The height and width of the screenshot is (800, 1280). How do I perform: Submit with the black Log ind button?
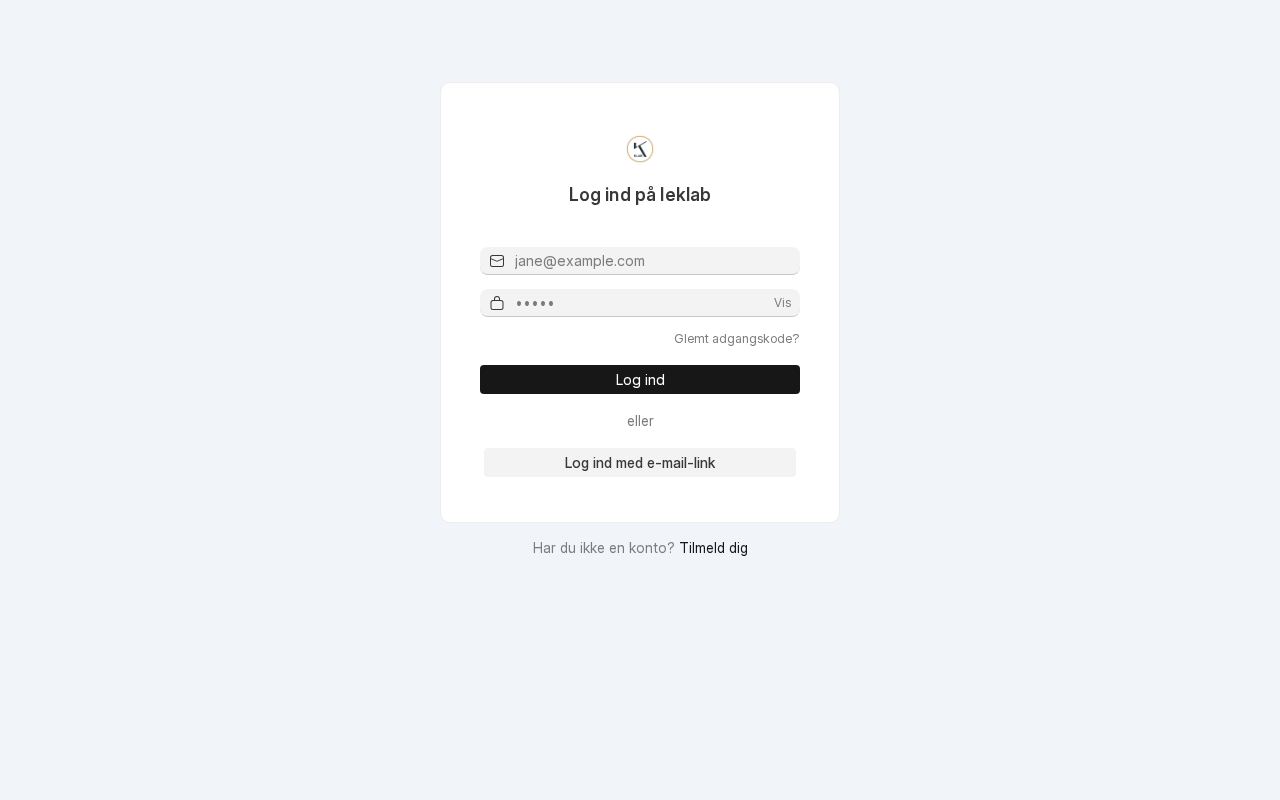click(640, 380)
